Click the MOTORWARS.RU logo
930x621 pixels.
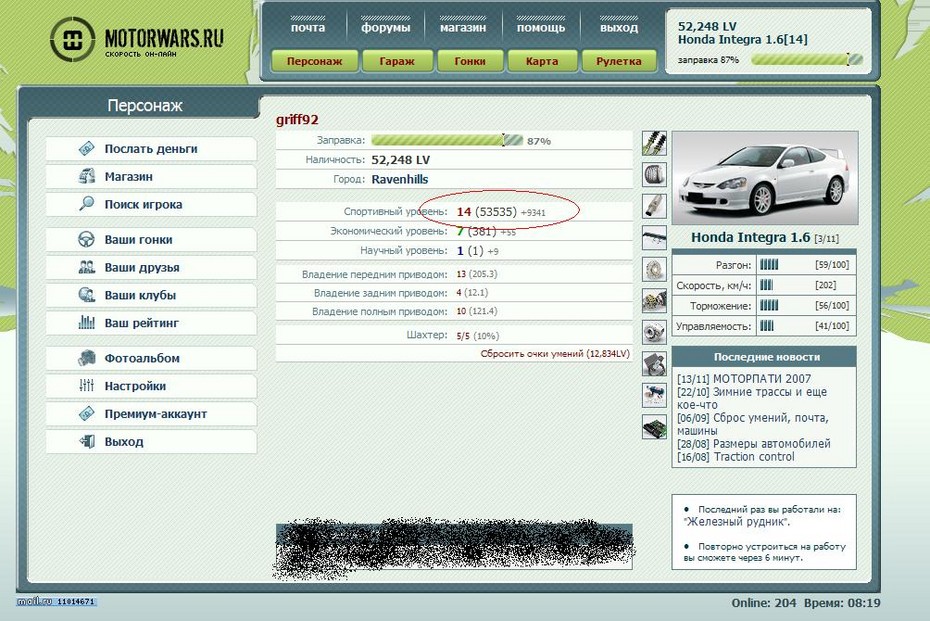pyautogui.click(x=137, y=39)
